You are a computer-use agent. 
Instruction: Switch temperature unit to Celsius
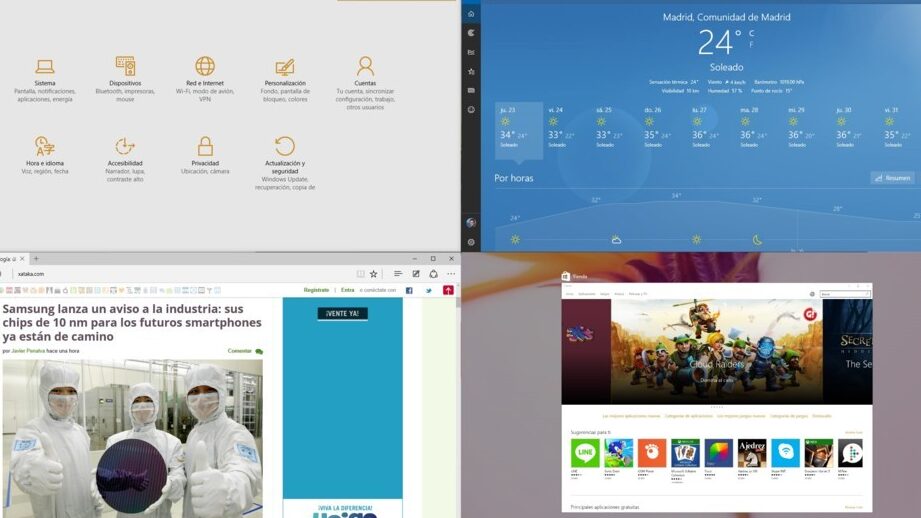pos(752,33)
